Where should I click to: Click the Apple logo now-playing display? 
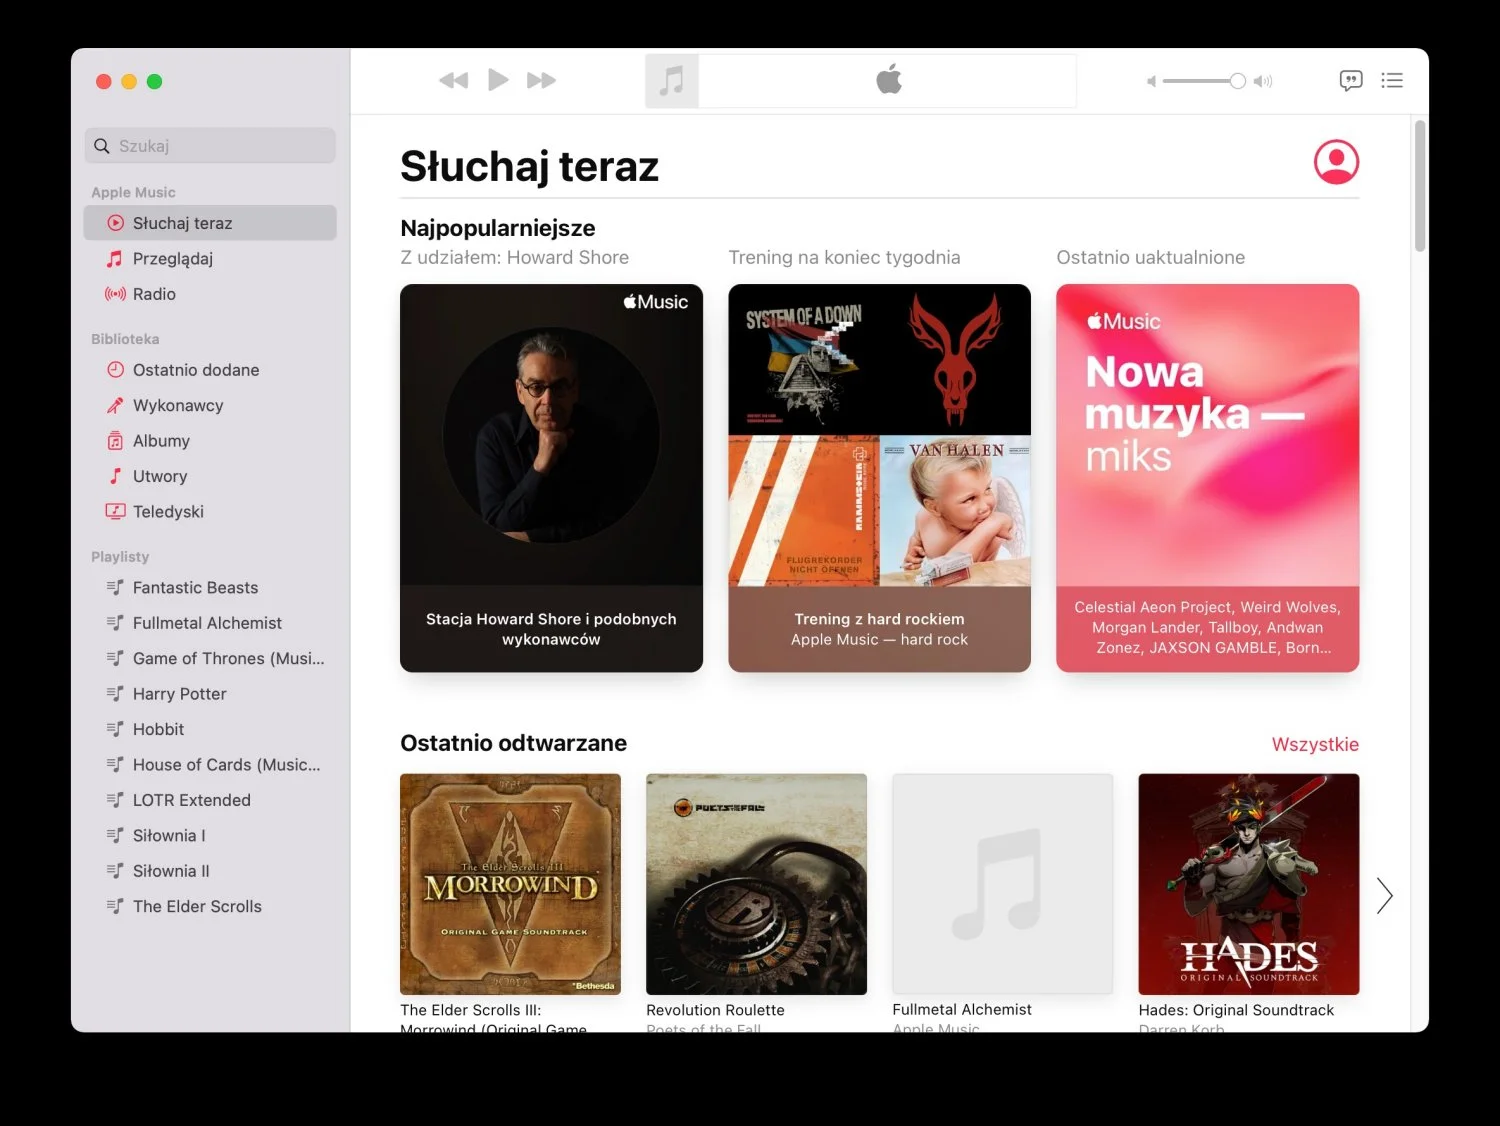[888, 80]
